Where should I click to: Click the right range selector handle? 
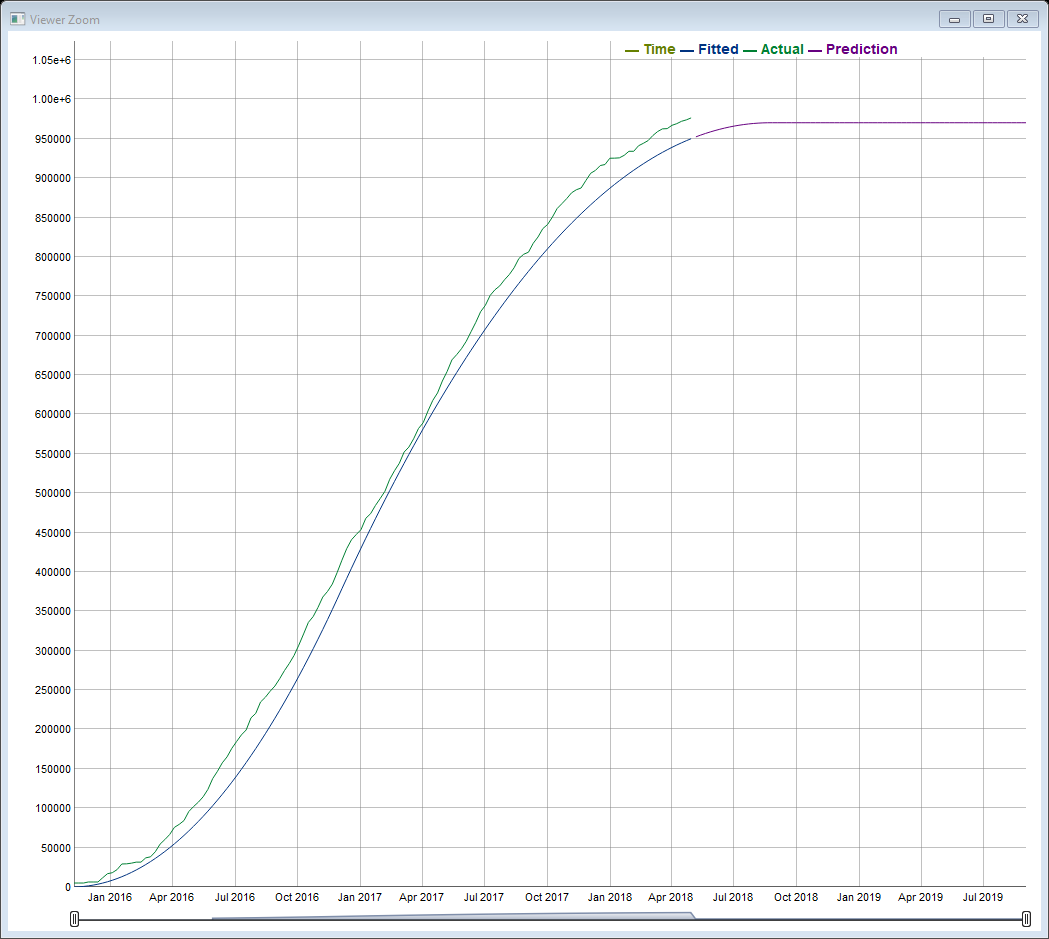pos(1026,920)
